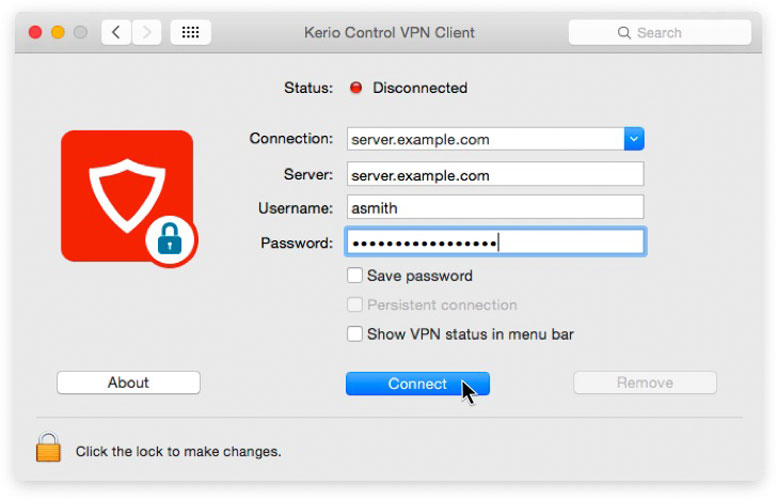Click the Username field containing asmith
777x500 pixels.
coord(494,208)
